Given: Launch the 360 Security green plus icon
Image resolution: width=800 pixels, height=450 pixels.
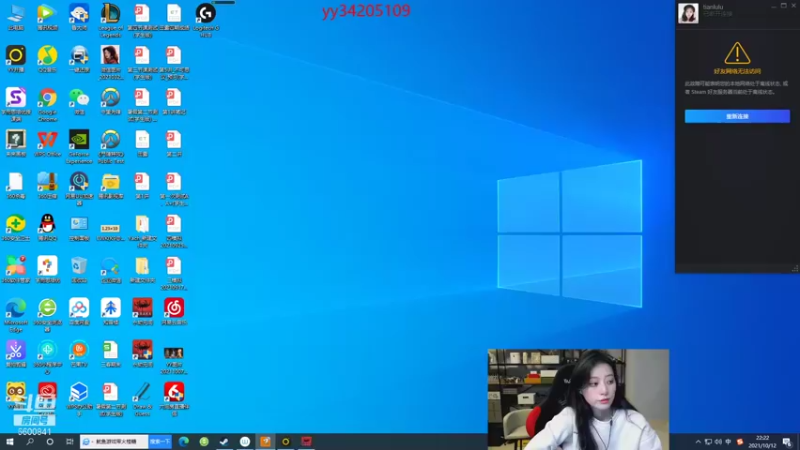Looking at the screenshot, I should pyautogui.click(x=16, y=224).
